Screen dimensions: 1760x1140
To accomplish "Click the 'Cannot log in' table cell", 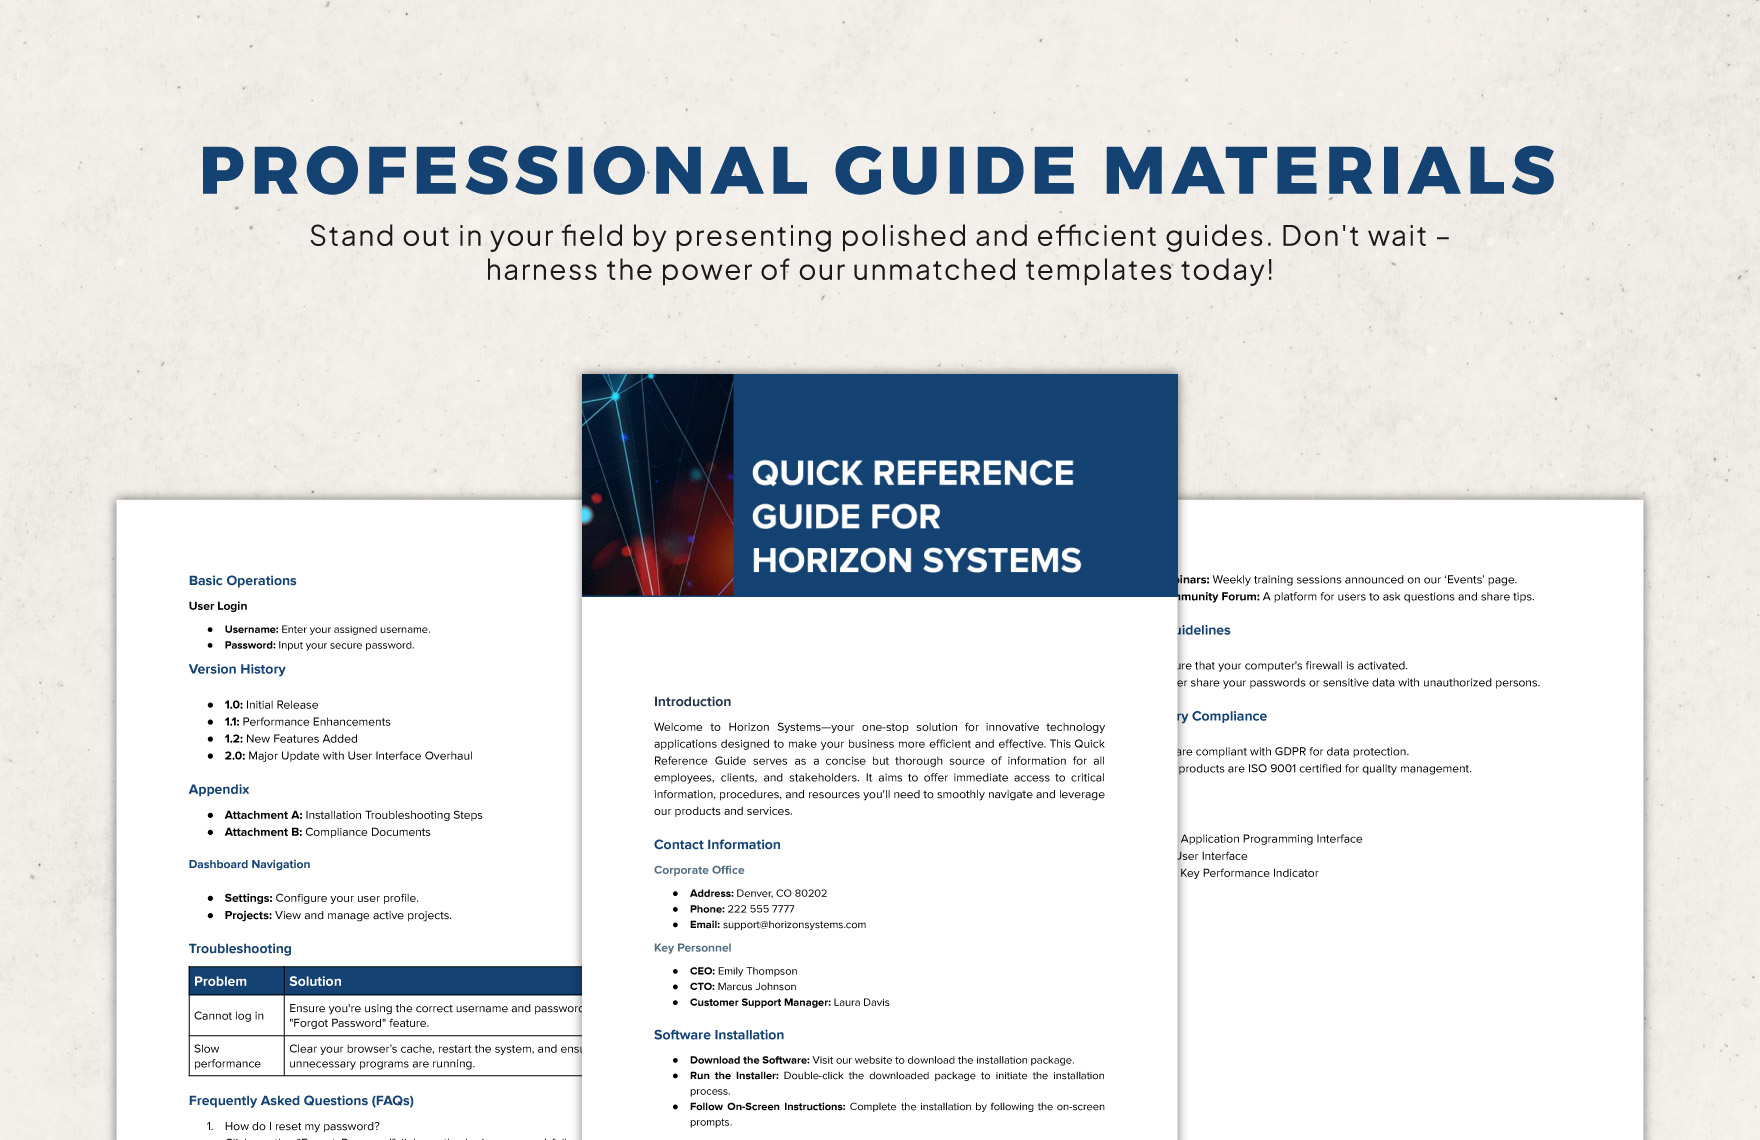I will [x=236, y=1016].
